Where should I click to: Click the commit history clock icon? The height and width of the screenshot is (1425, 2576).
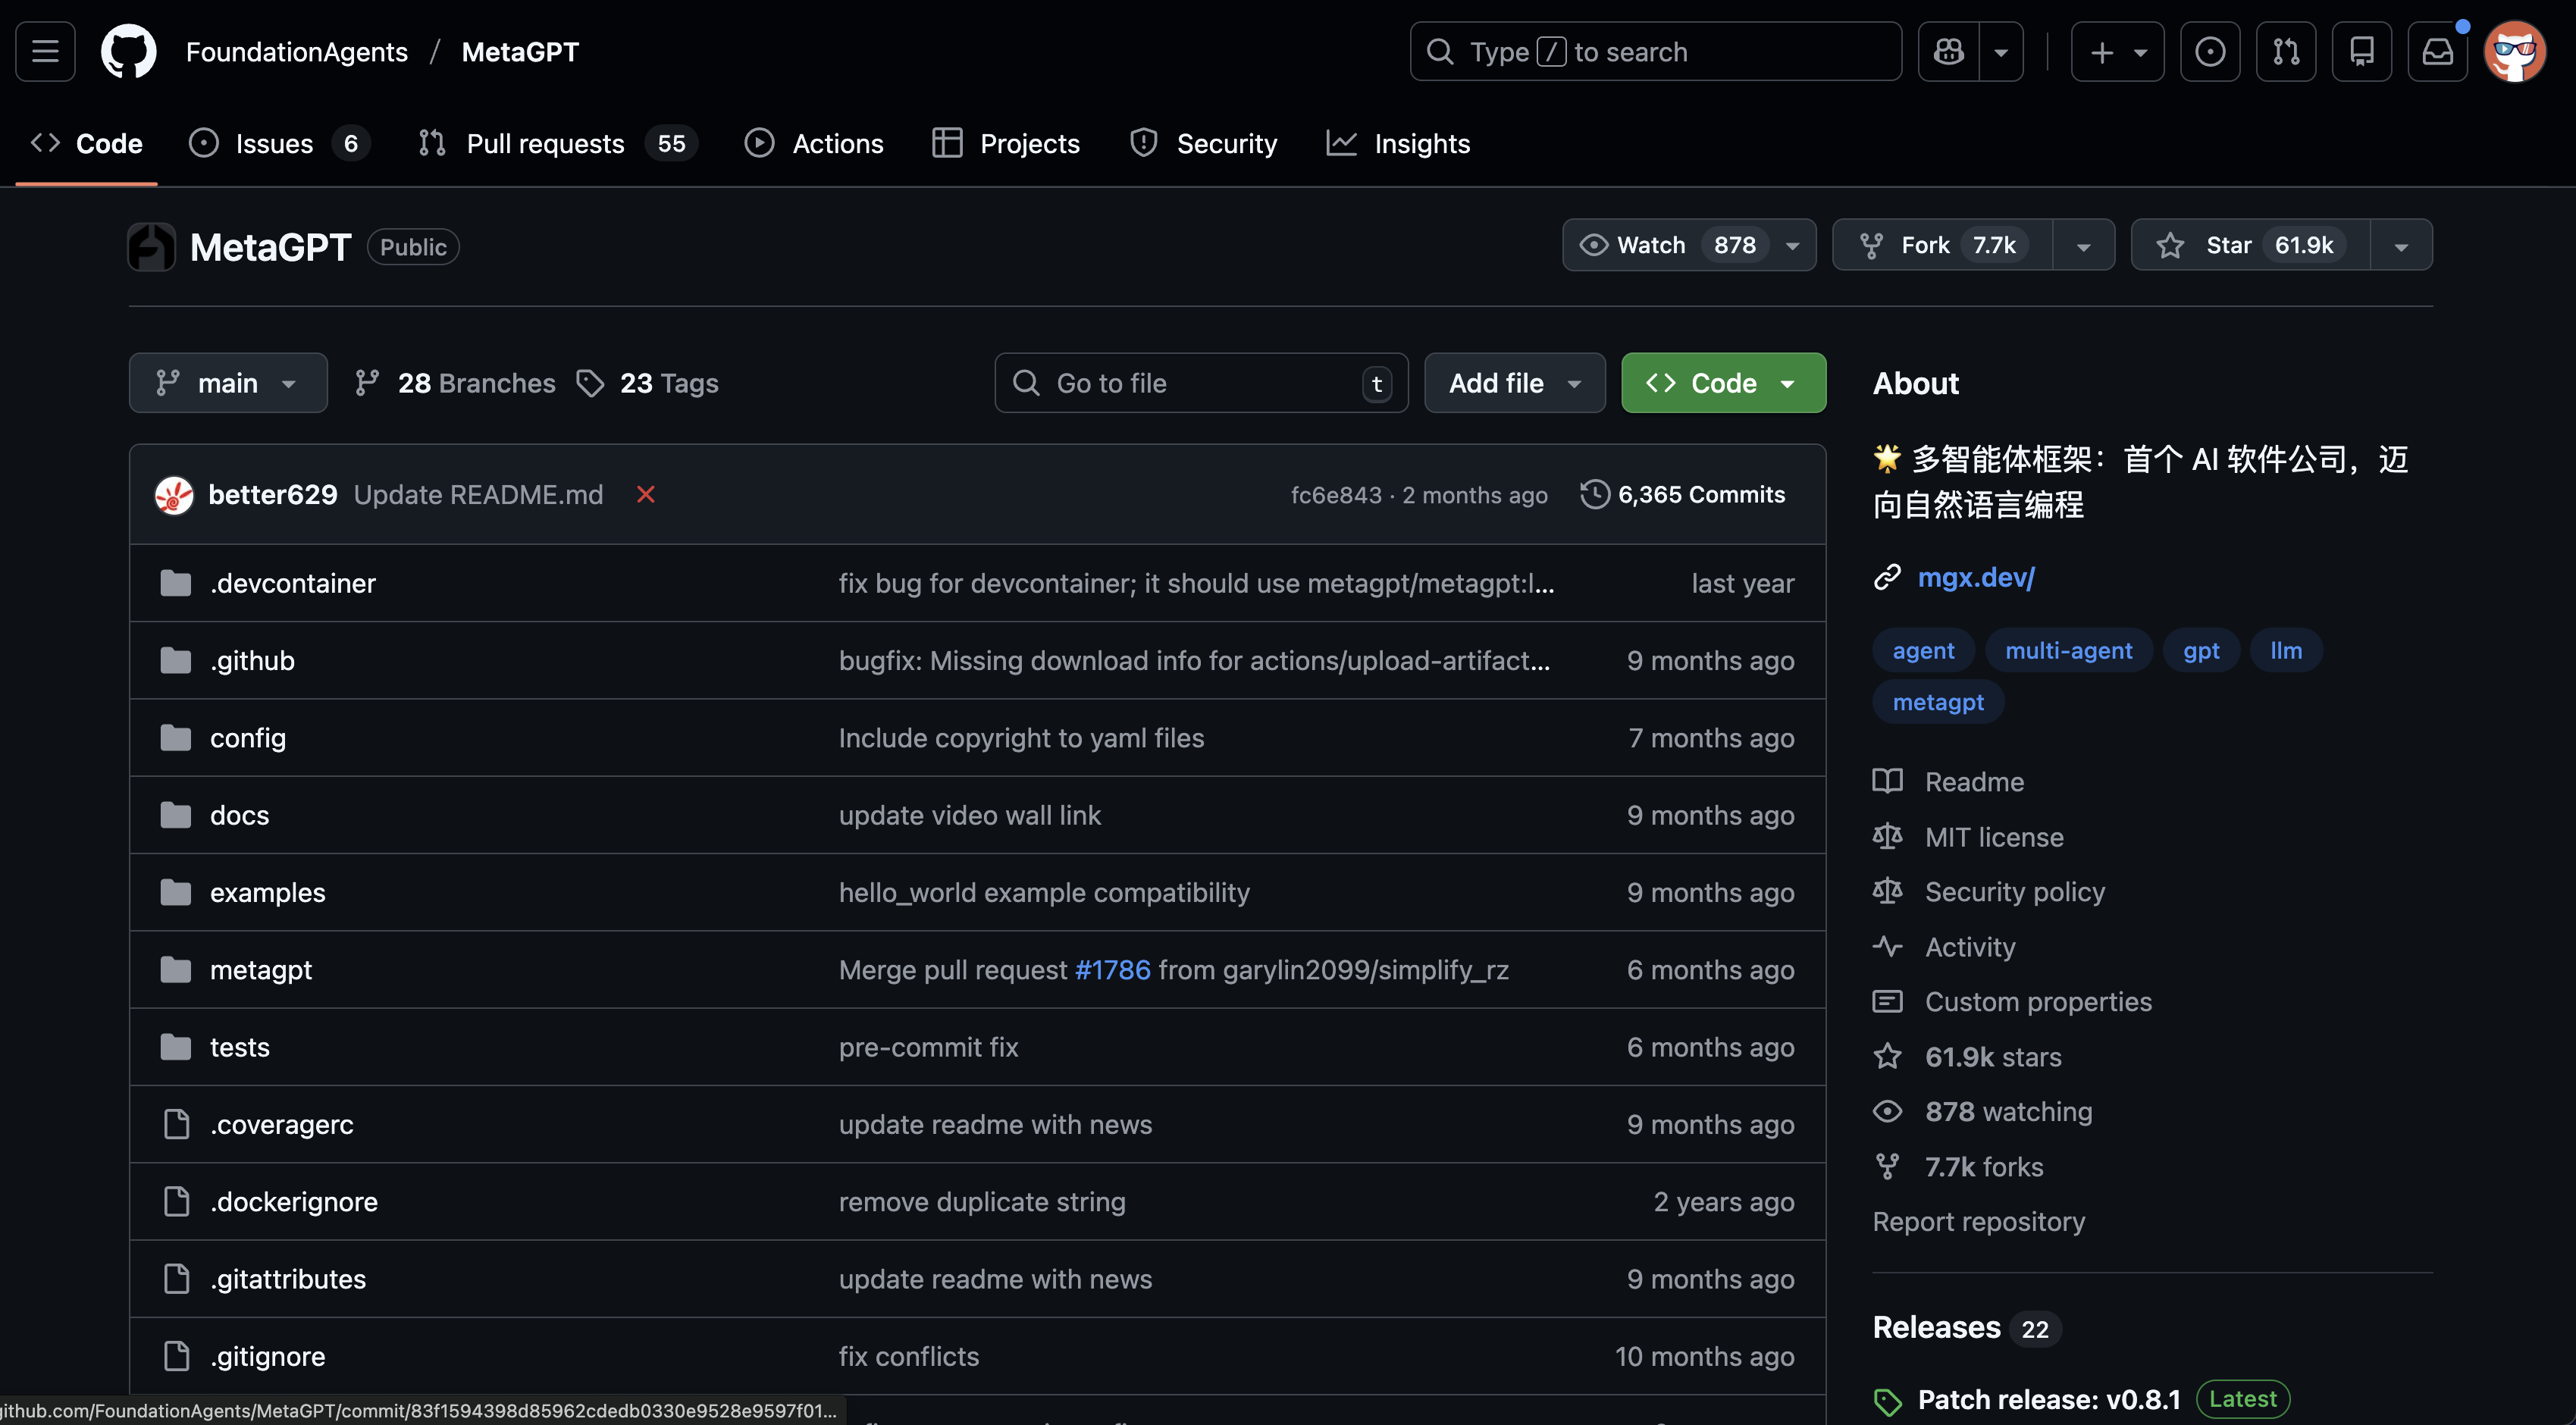tap(1595, 494)
